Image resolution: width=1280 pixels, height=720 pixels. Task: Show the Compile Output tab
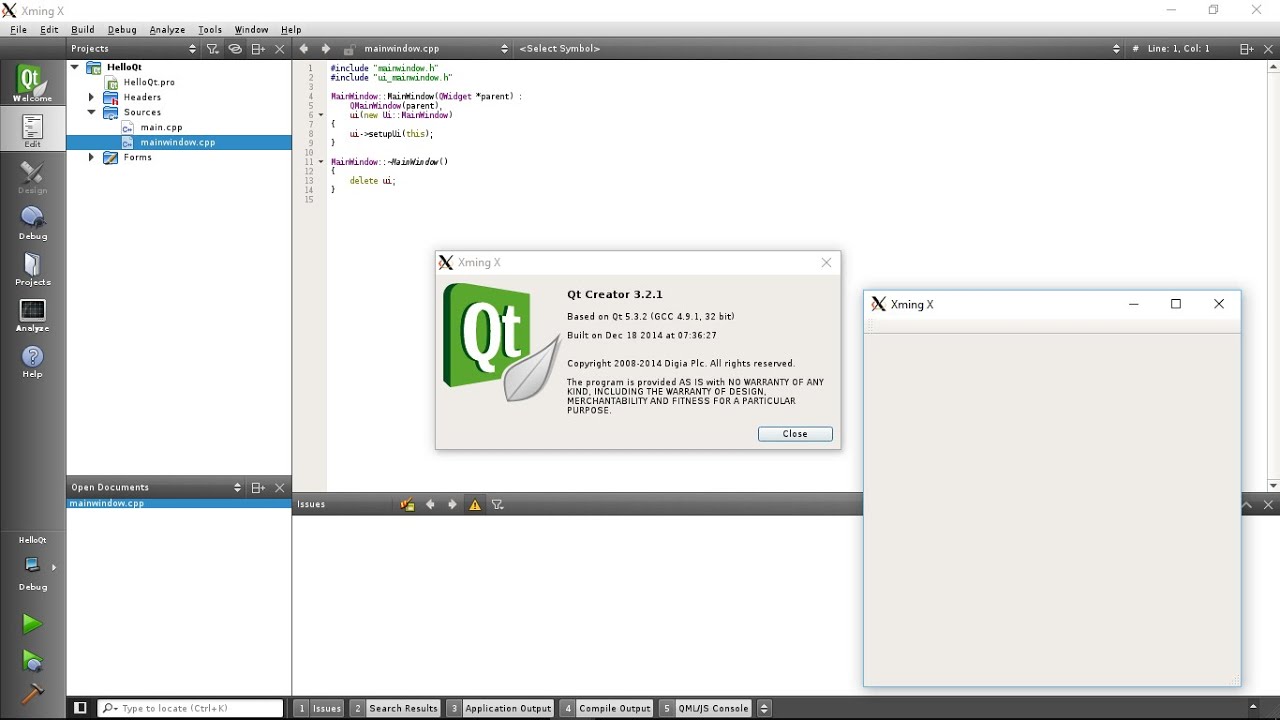tap(607, 708)
